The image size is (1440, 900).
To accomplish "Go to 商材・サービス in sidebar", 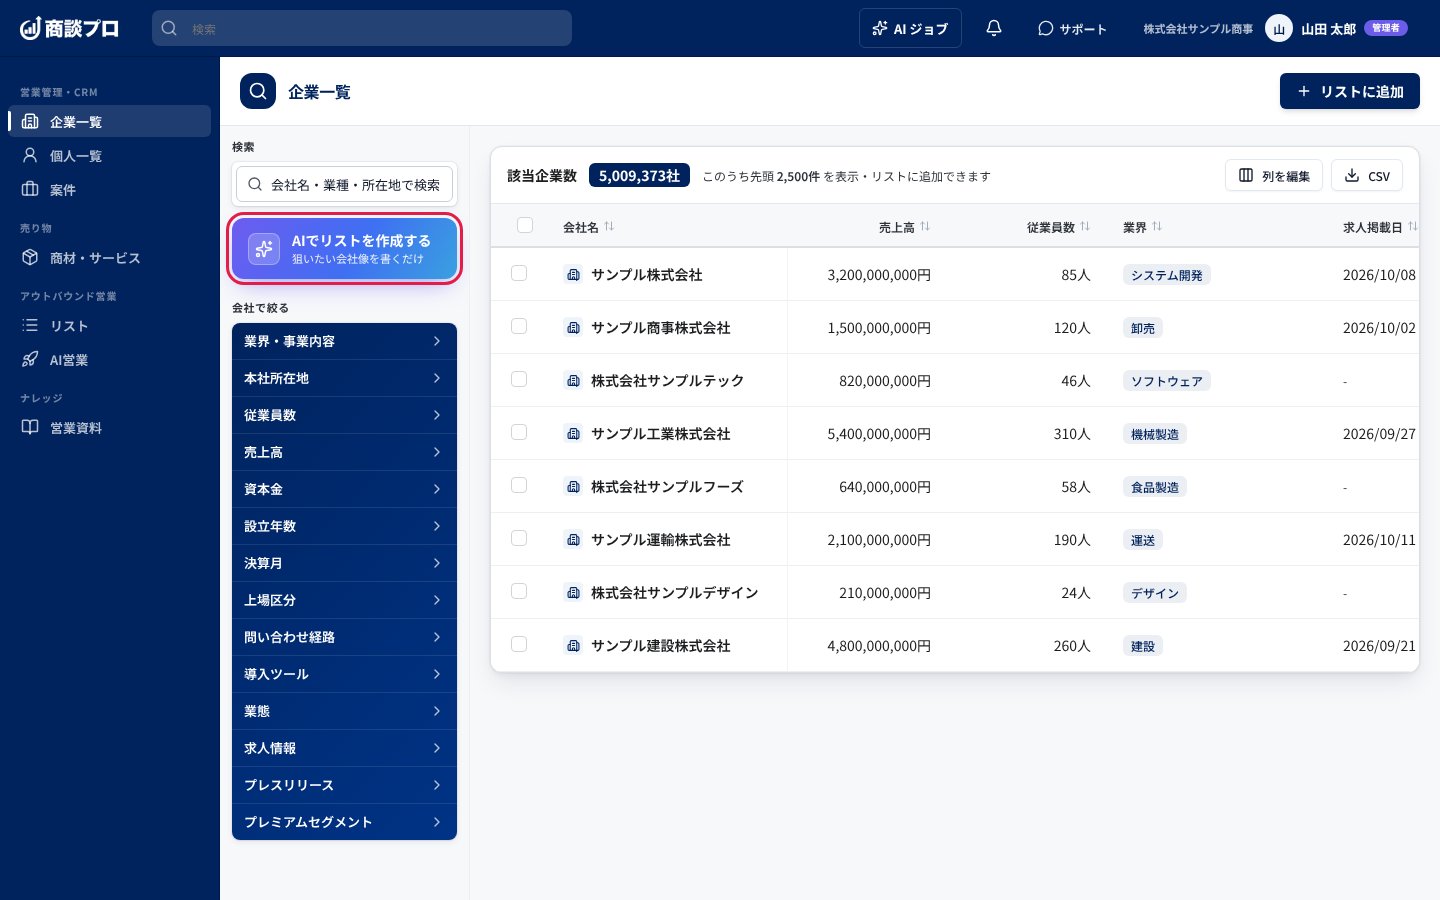I will pyautogui.click(x=110, y=257).
